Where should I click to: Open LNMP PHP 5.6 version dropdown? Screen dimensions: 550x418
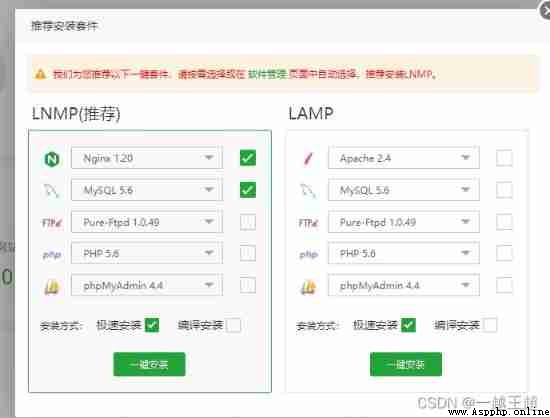point(147,253)
